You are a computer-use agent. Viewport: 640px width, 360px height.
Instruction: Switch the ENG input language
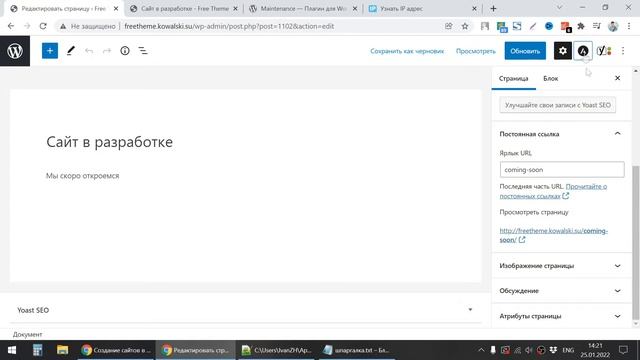(568, 350)
